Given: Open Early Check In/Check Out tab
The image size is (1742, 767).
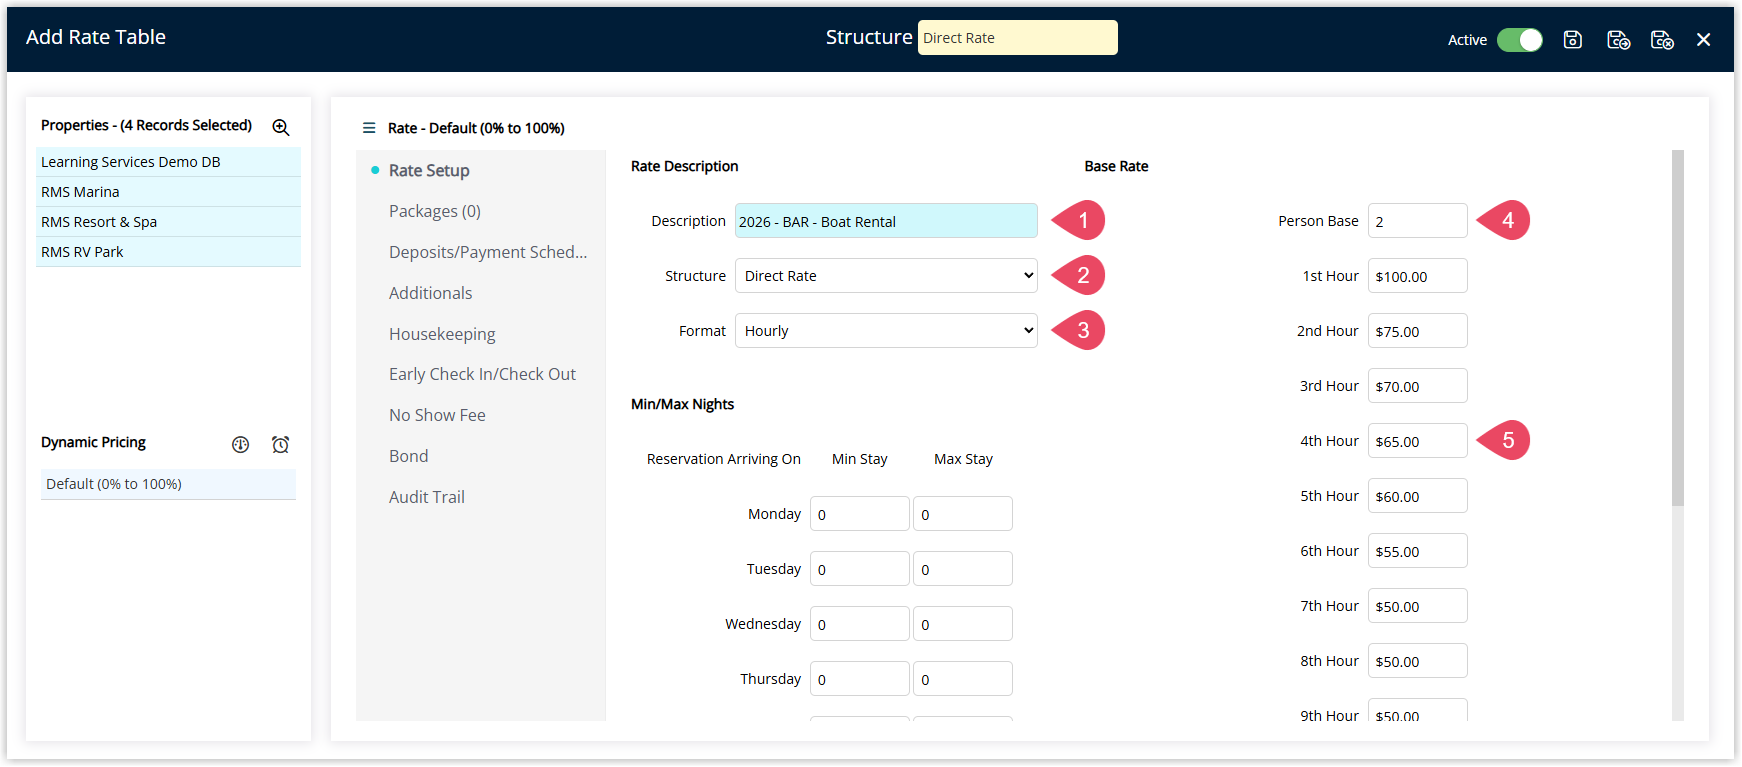Looking at the screenshot, I should 482,374.
